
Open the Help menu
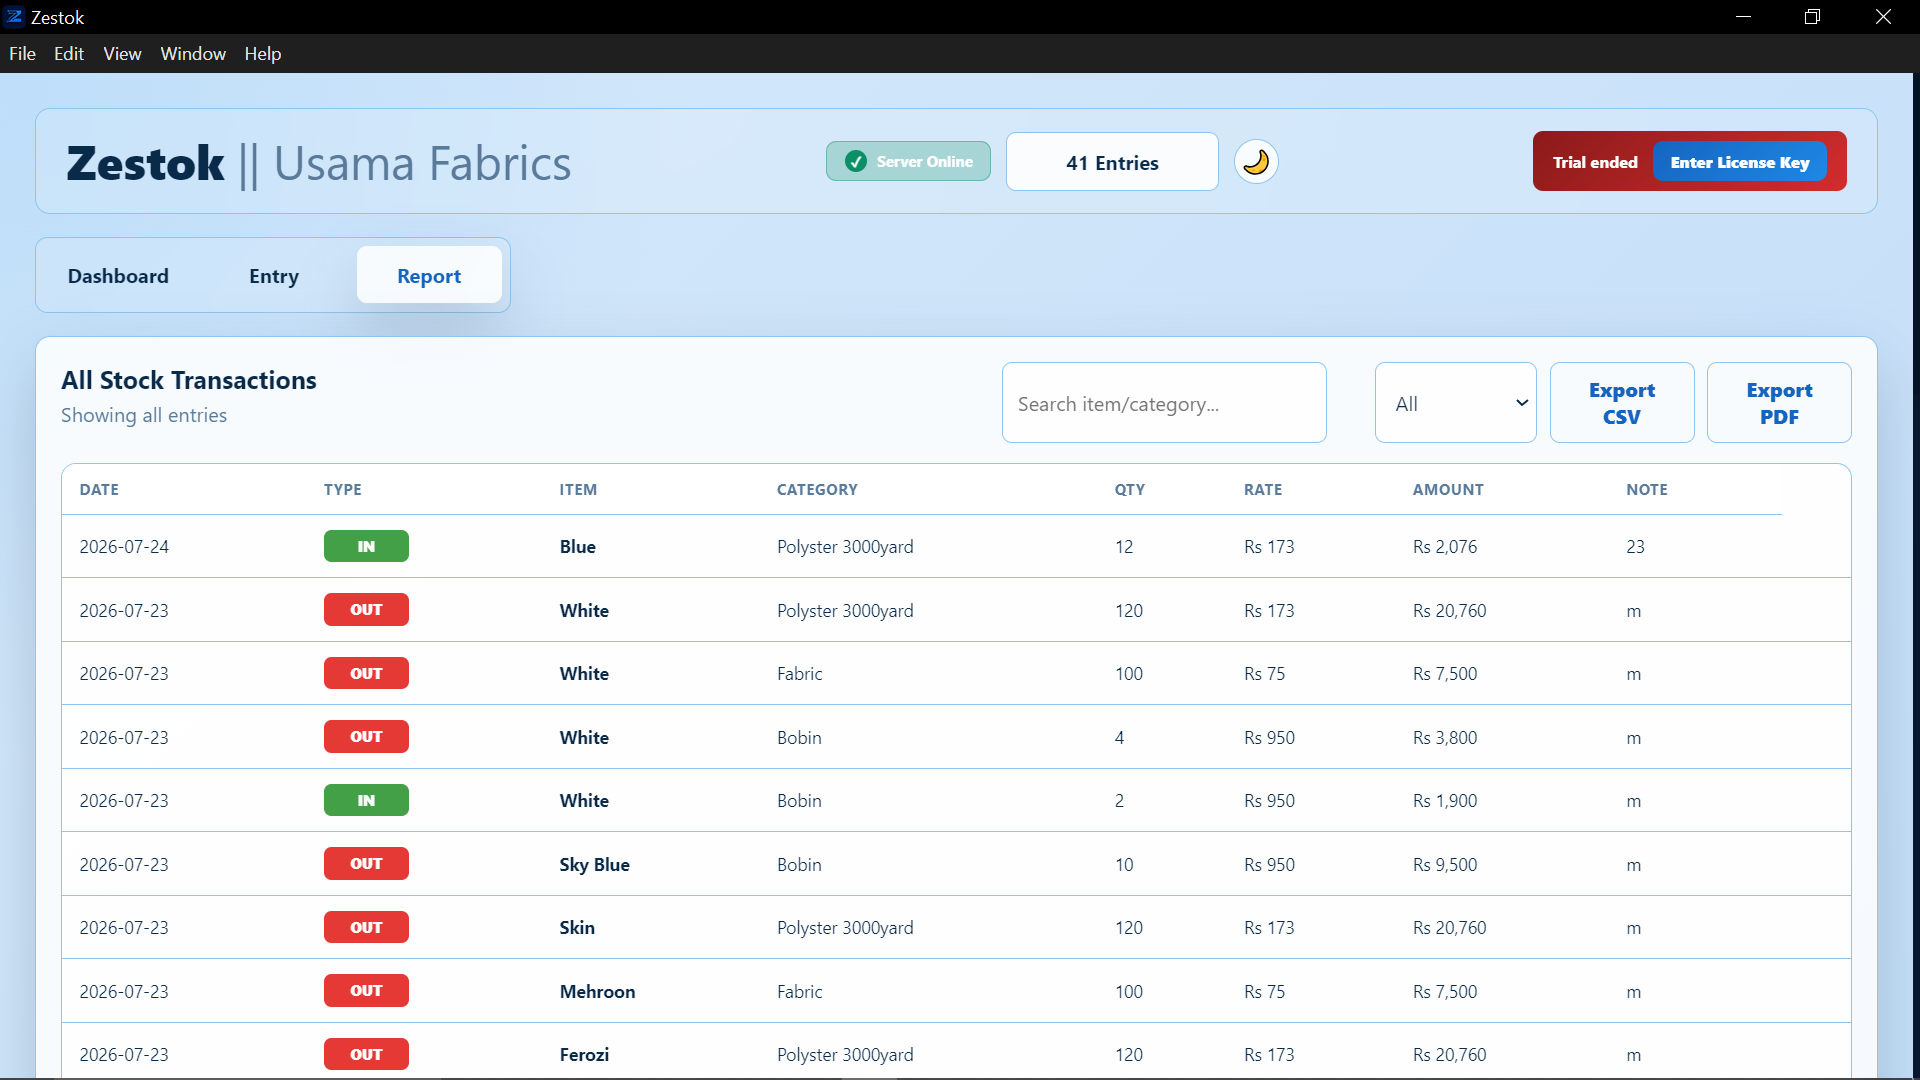coord(263,53)
